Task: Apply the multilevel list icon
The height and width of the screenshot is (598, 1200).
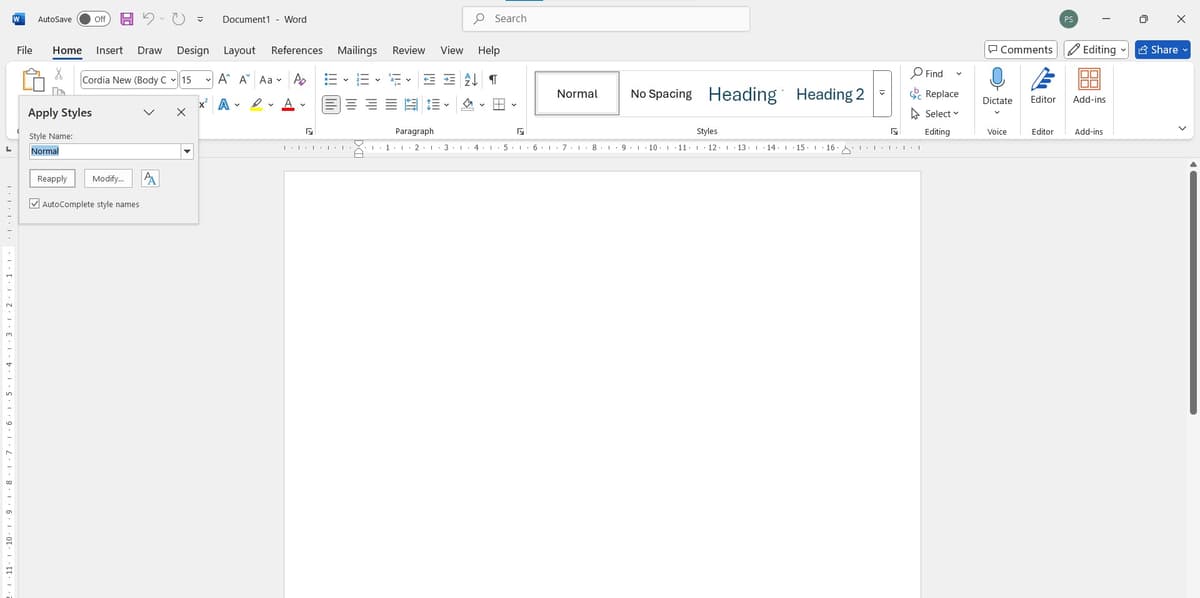Action: [x=395, y=79]
